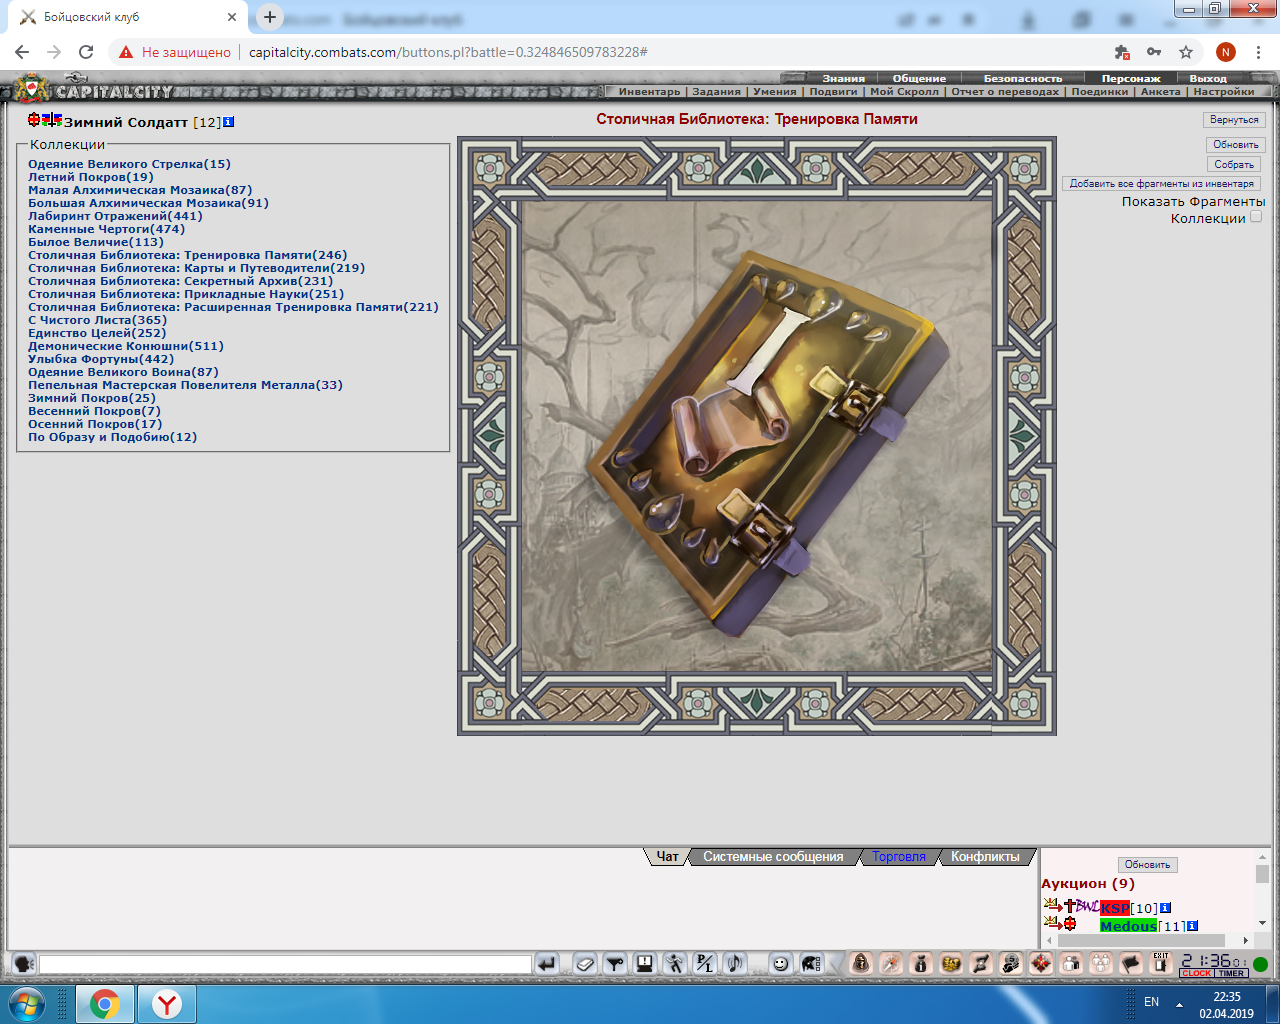The height and width of the screenshot is (1024, 1280).
Task: Click Добавить все фрагменты из инвентаря button
Action: [1161, 184]
